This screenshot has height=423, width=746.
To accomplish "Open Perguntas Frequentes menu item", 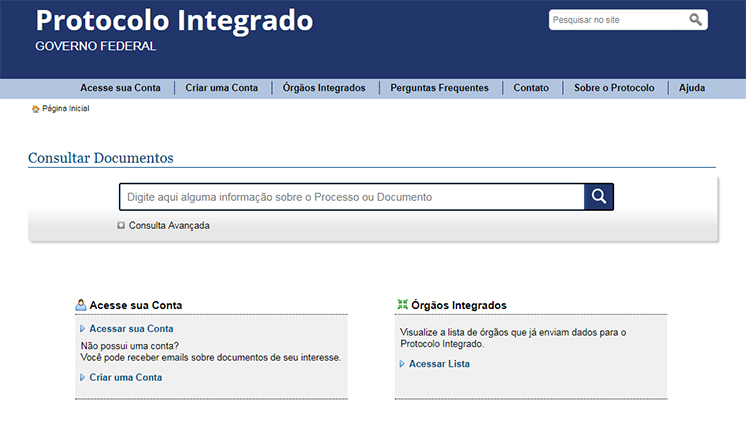I will pos(440,88).
